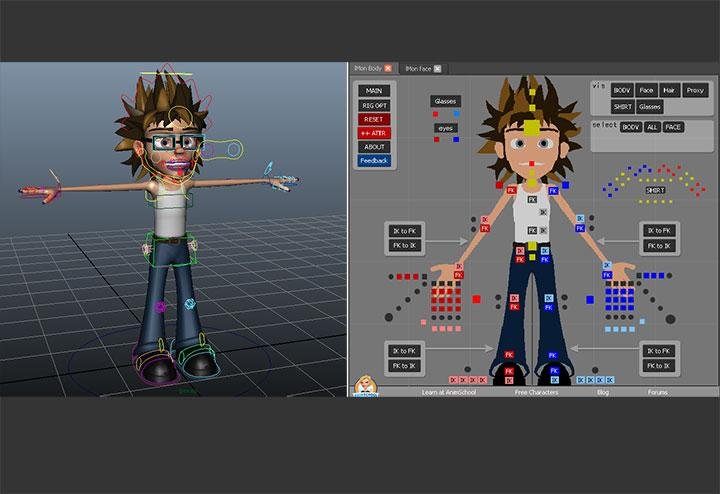Image resolution: width=720 pixels, height=494 pixels.
Task: Select the large yellow head control square
Action: pyautogui.click(x=532, y=128)
